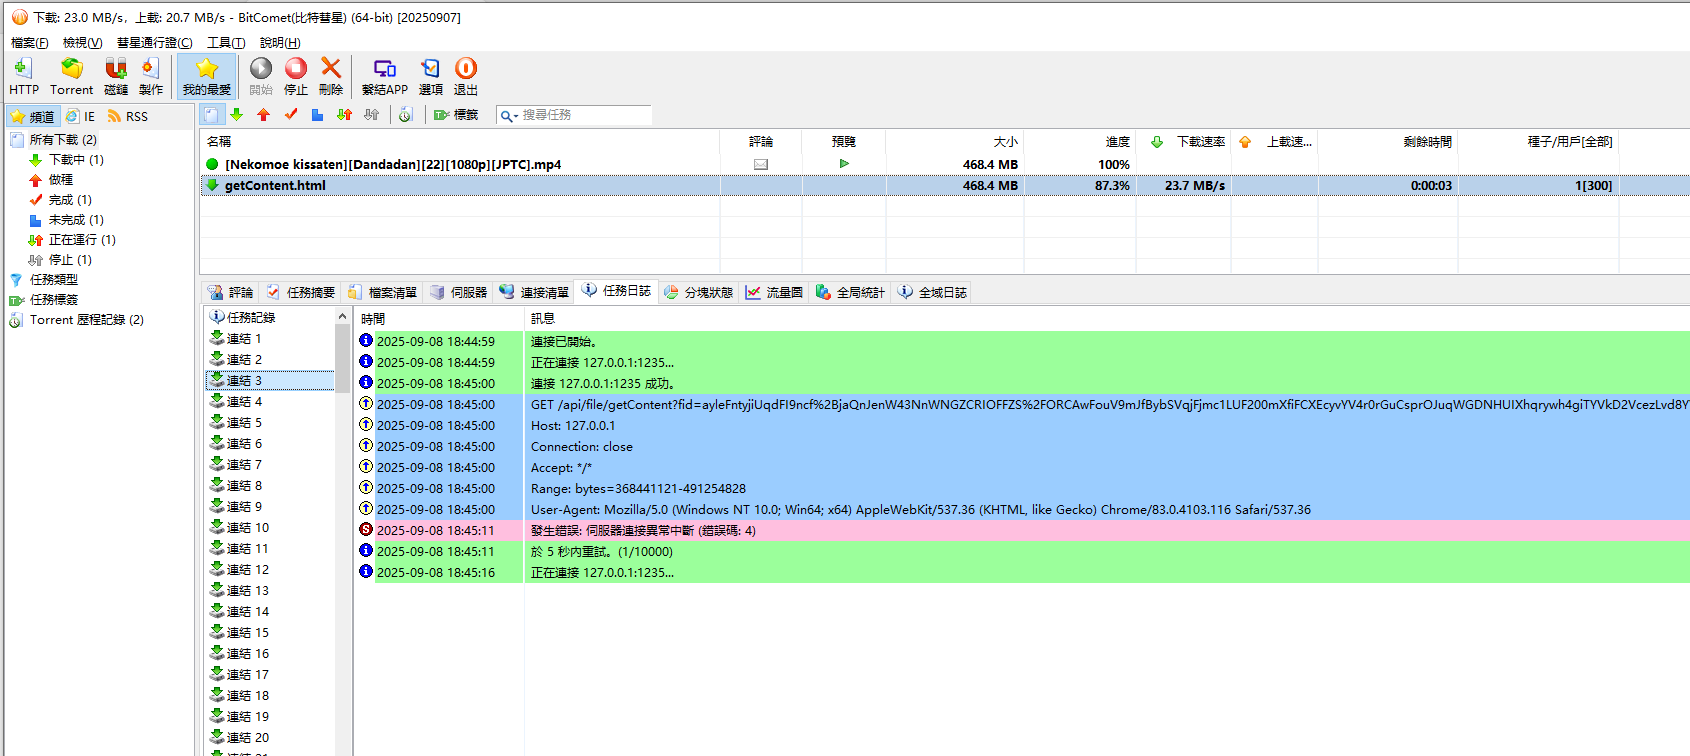This screenshot has height=756, width=1690.
Task: Click the 刪除 delete X icon
Action: click(330, 75)
